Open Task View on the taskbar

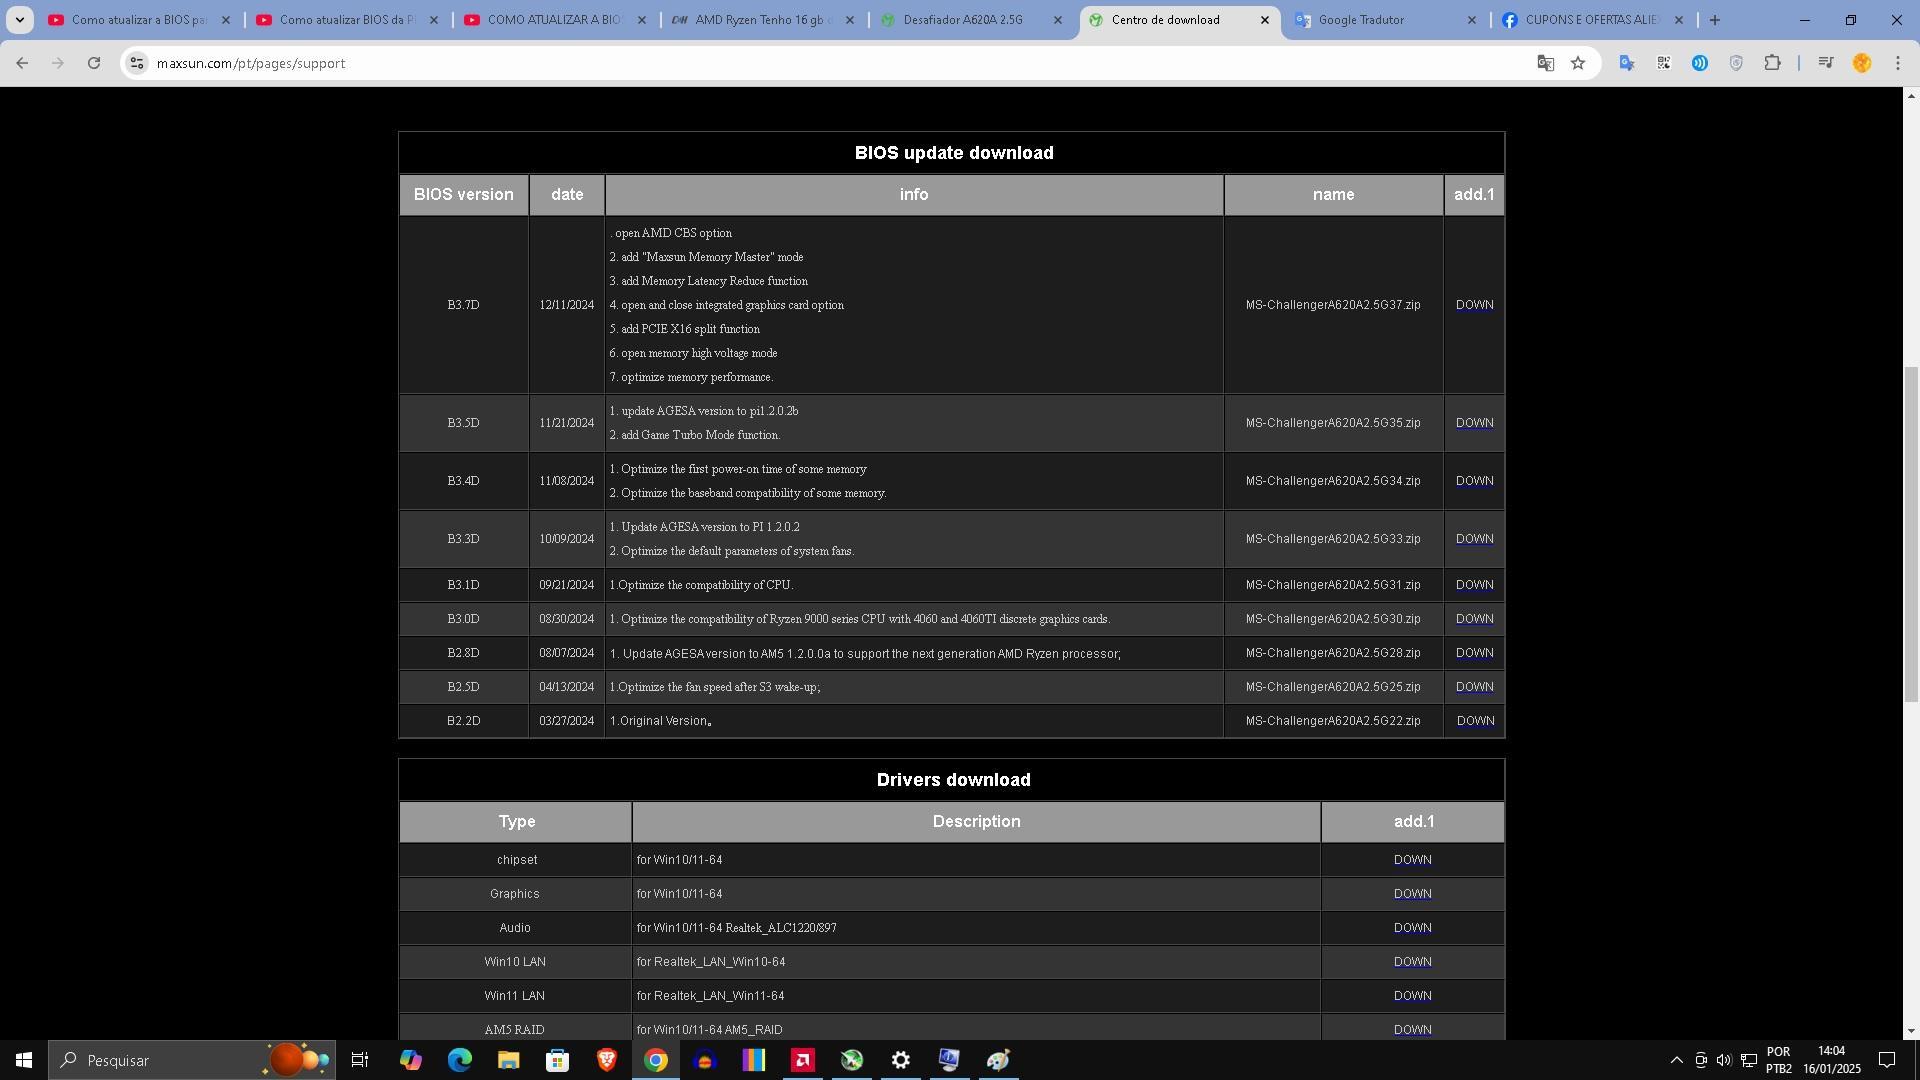(360, 1060)
